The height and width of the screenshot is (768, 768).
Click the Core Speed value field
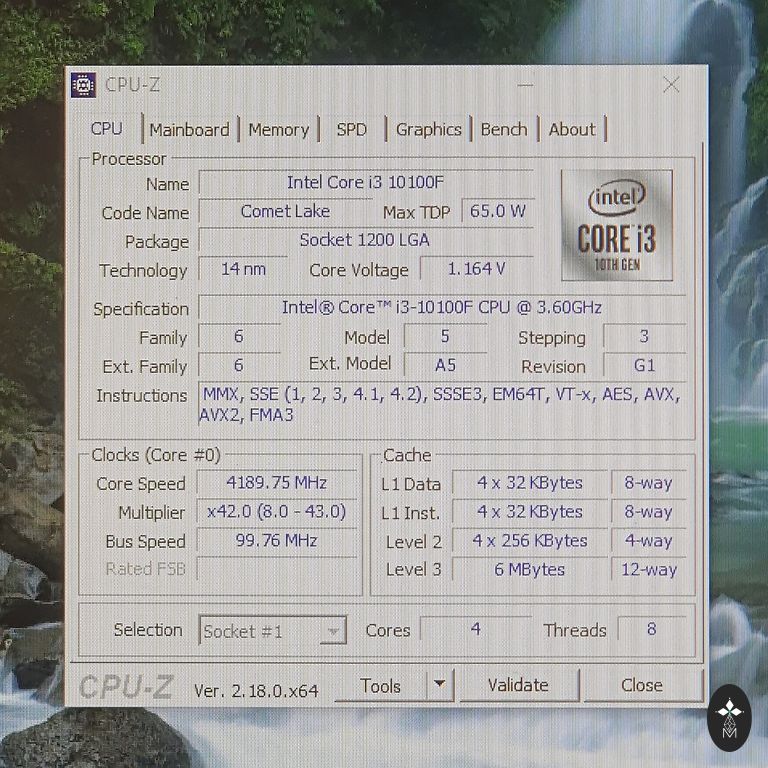277,483
